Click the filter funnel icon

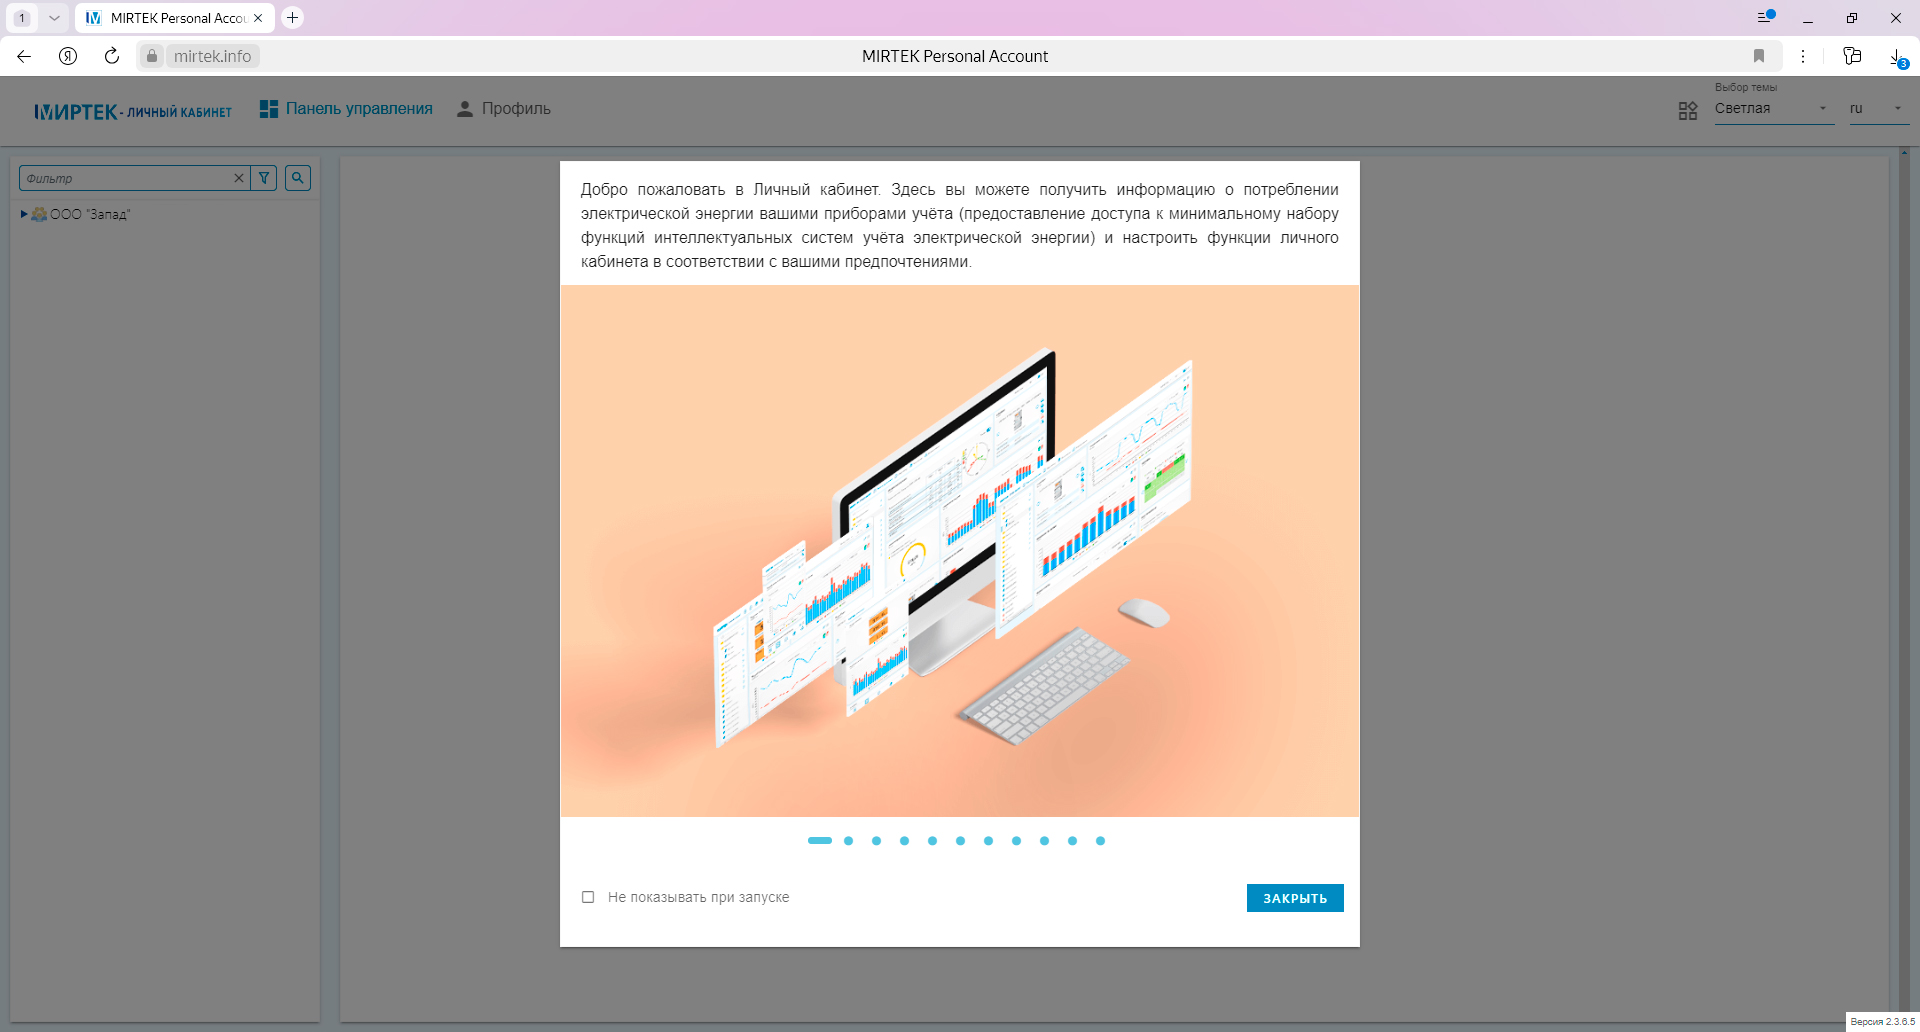[264, 178]
